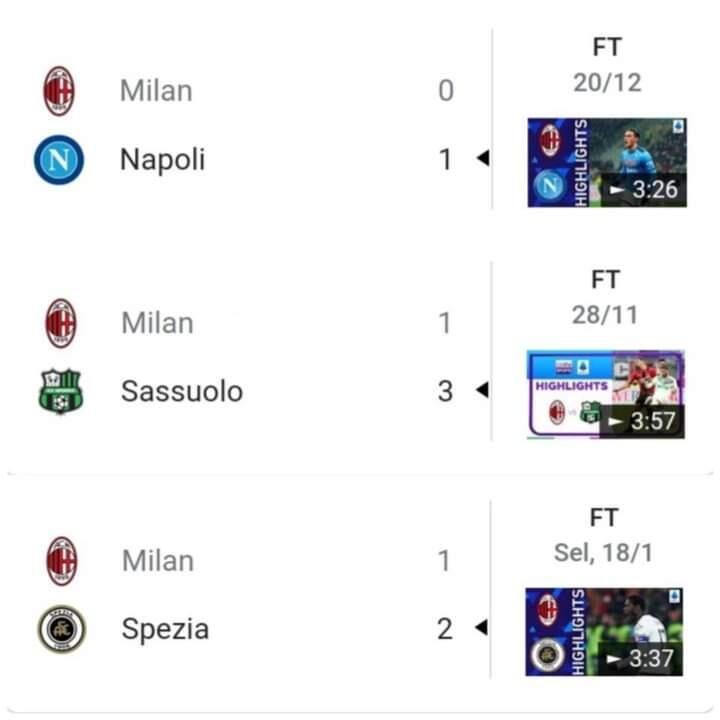
Task: Play the Milan vs Spezia highlights video
Action: [604, 631]
